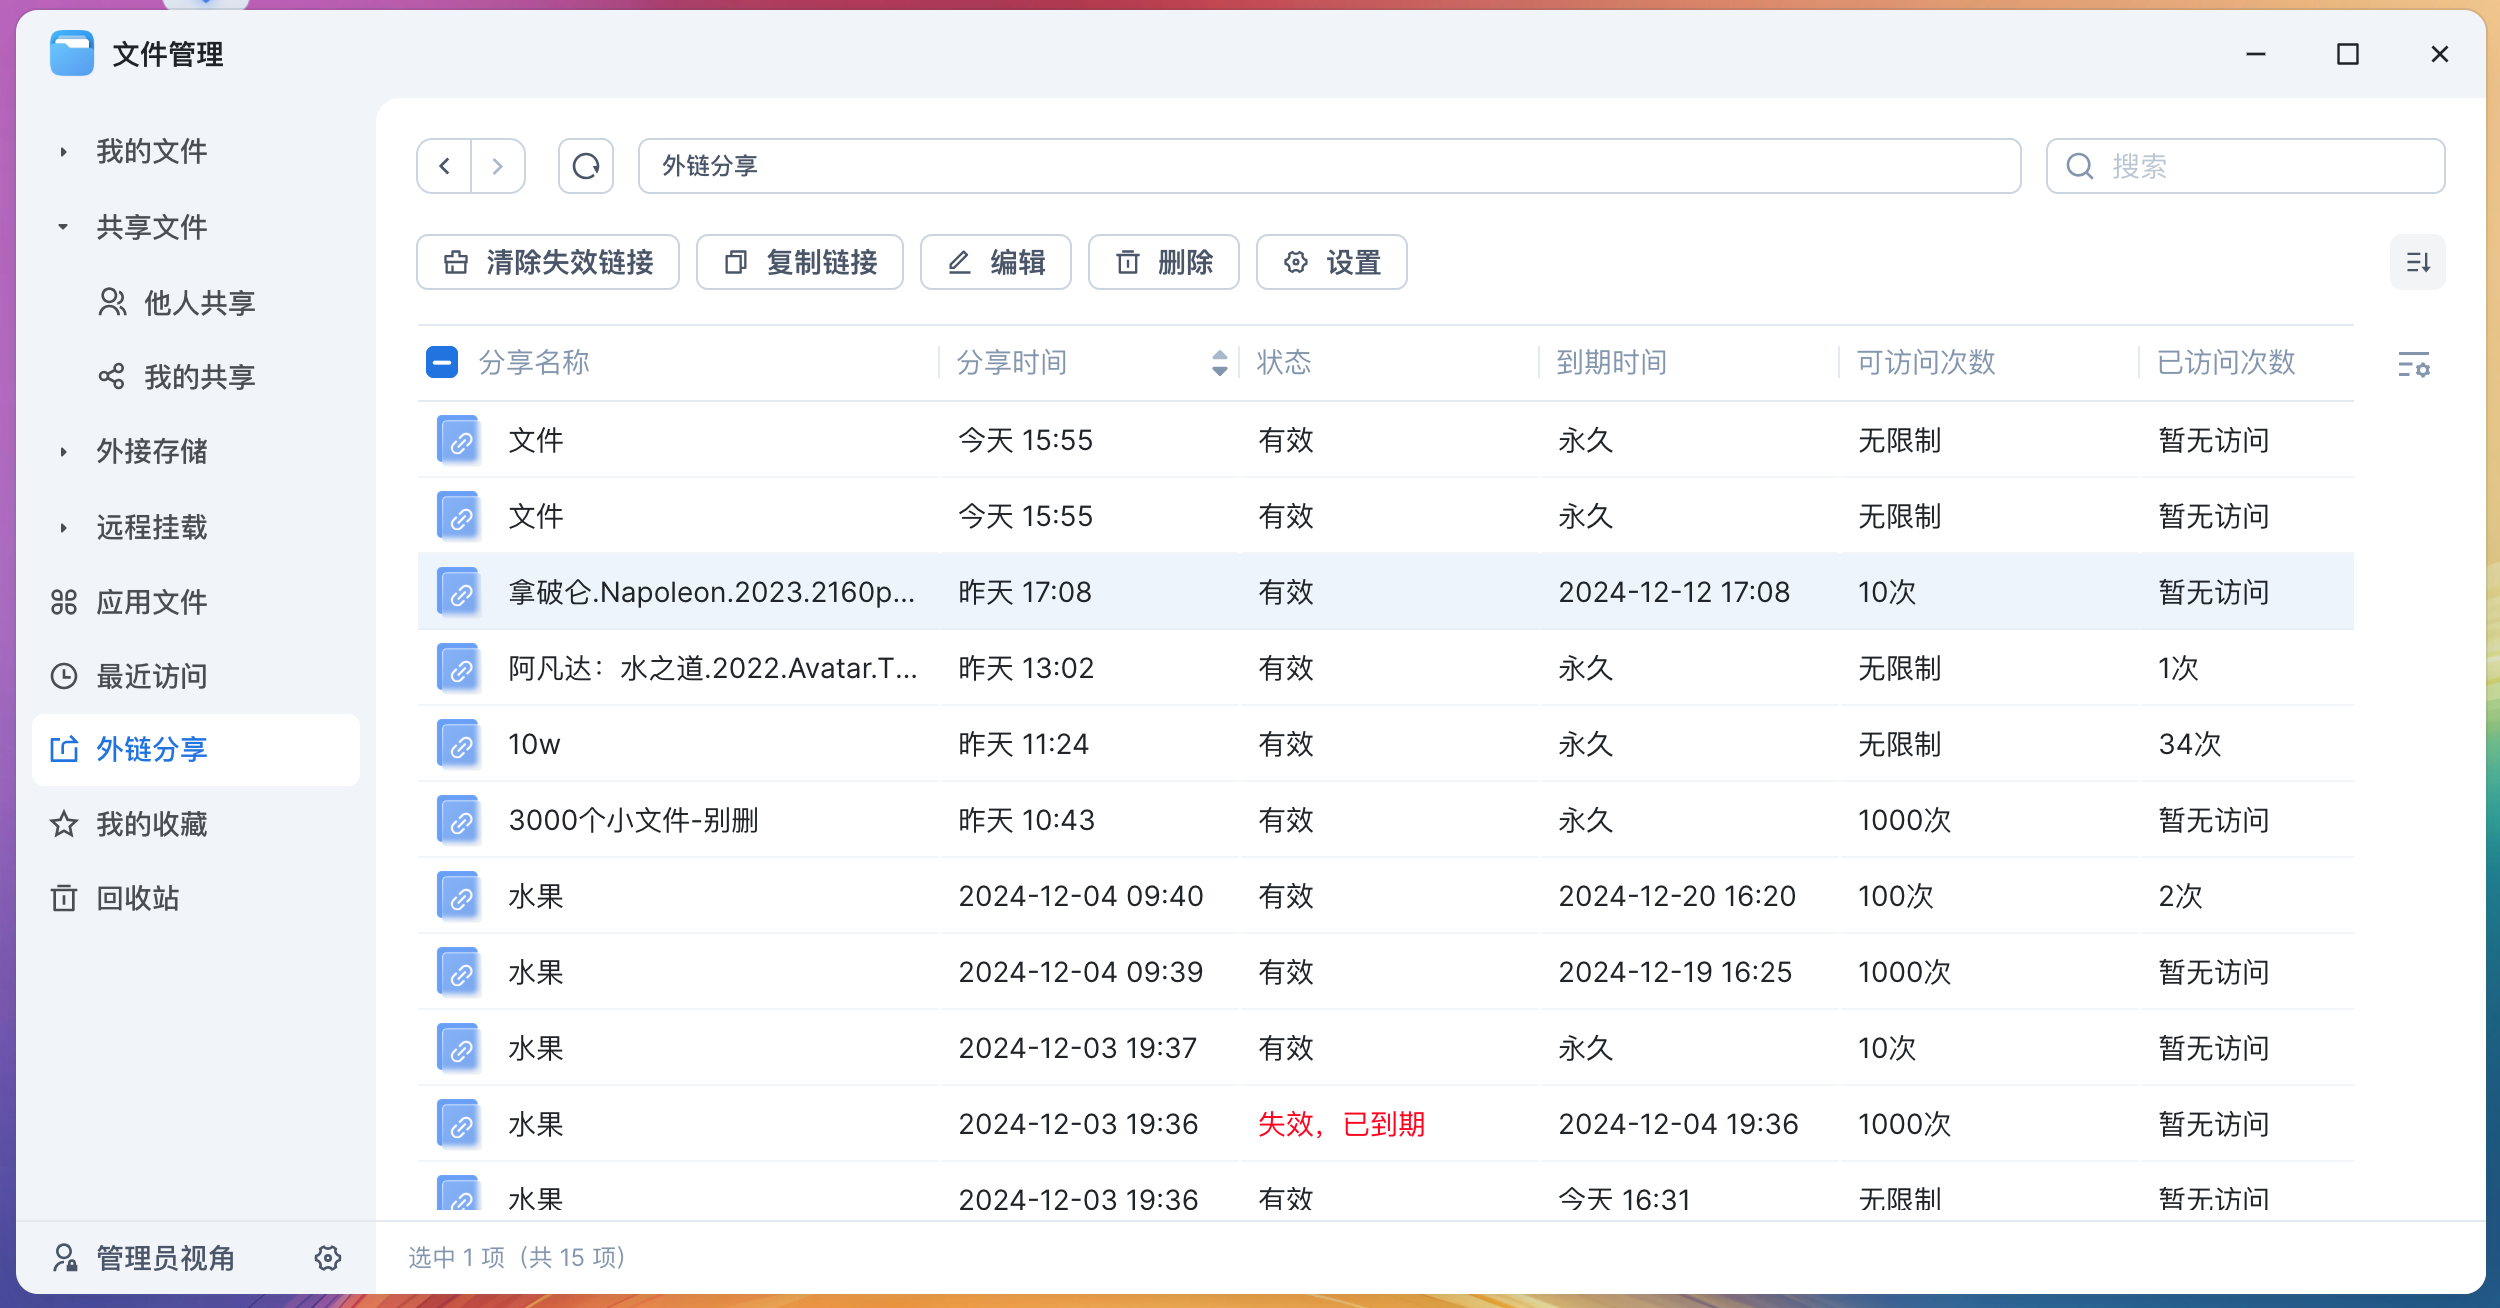Click the 100次 allowed visits cell
This screenshot has height=1308, width=2500.
(1896, 896)
